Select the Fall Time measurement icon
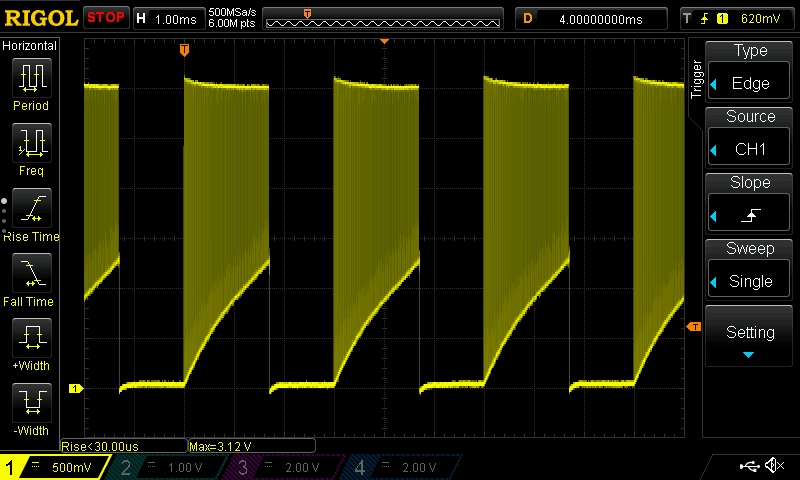 tap(31, 275)
